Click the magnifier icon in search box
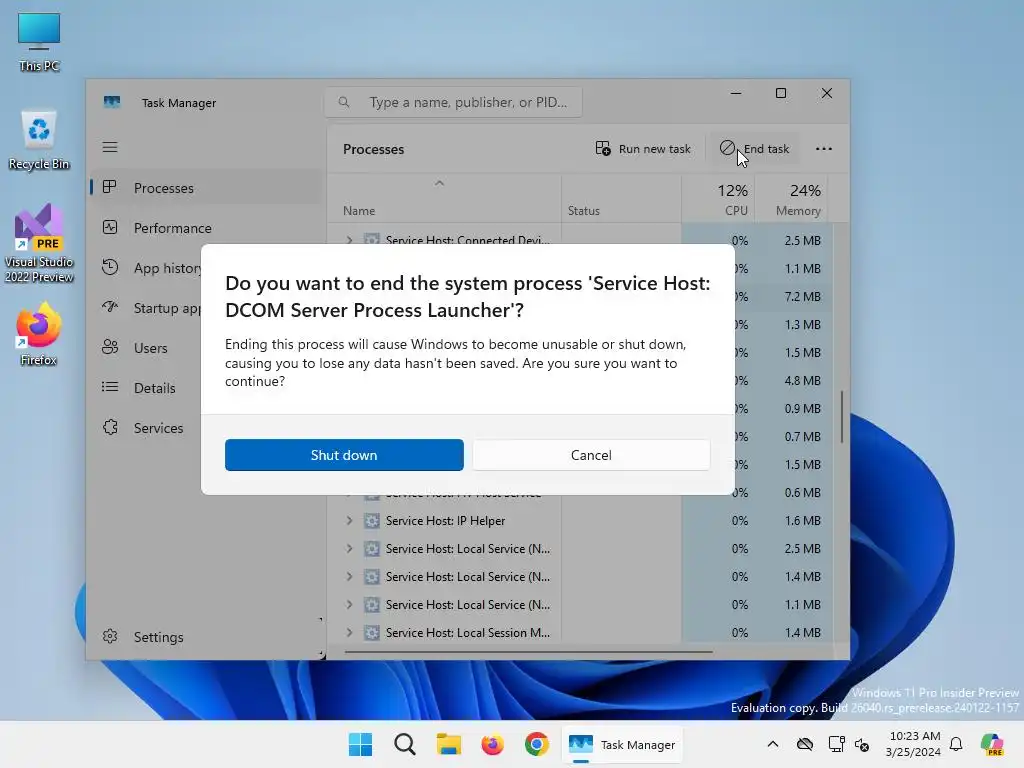This screenshot has height=768, width=1024. point(344,103)
